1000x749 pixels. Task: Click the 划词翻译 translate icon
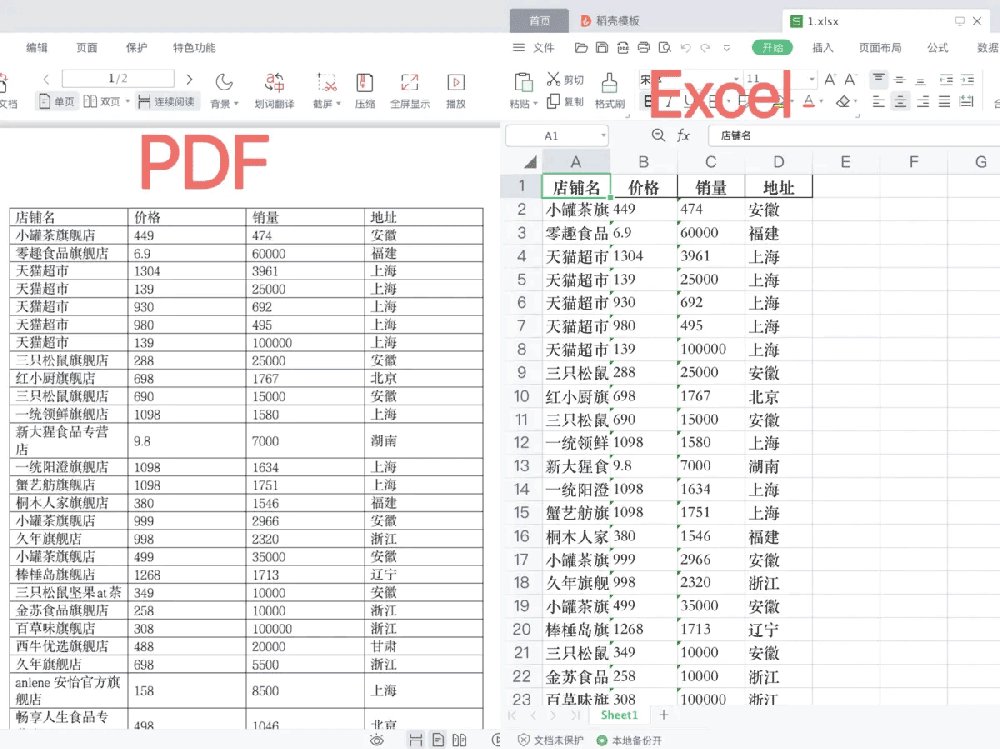point(274,90)
